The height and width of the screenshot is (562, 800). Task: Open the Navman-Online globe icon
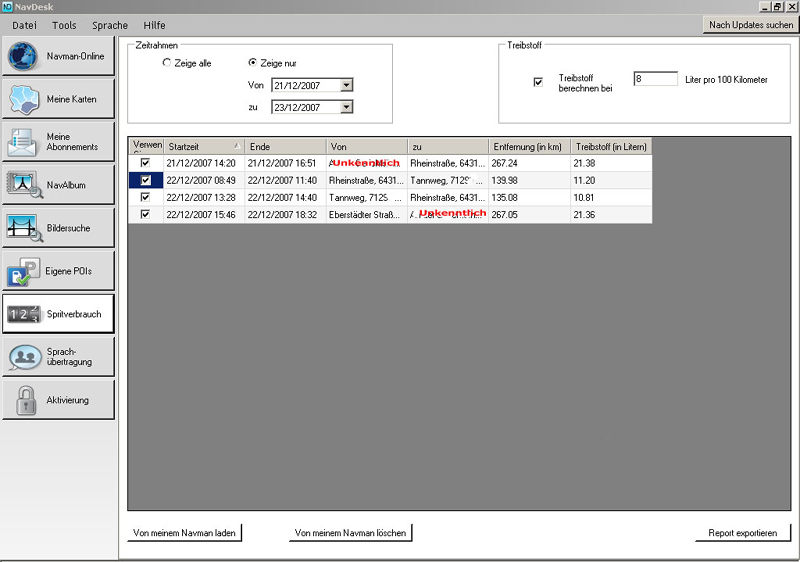[24, 56]
